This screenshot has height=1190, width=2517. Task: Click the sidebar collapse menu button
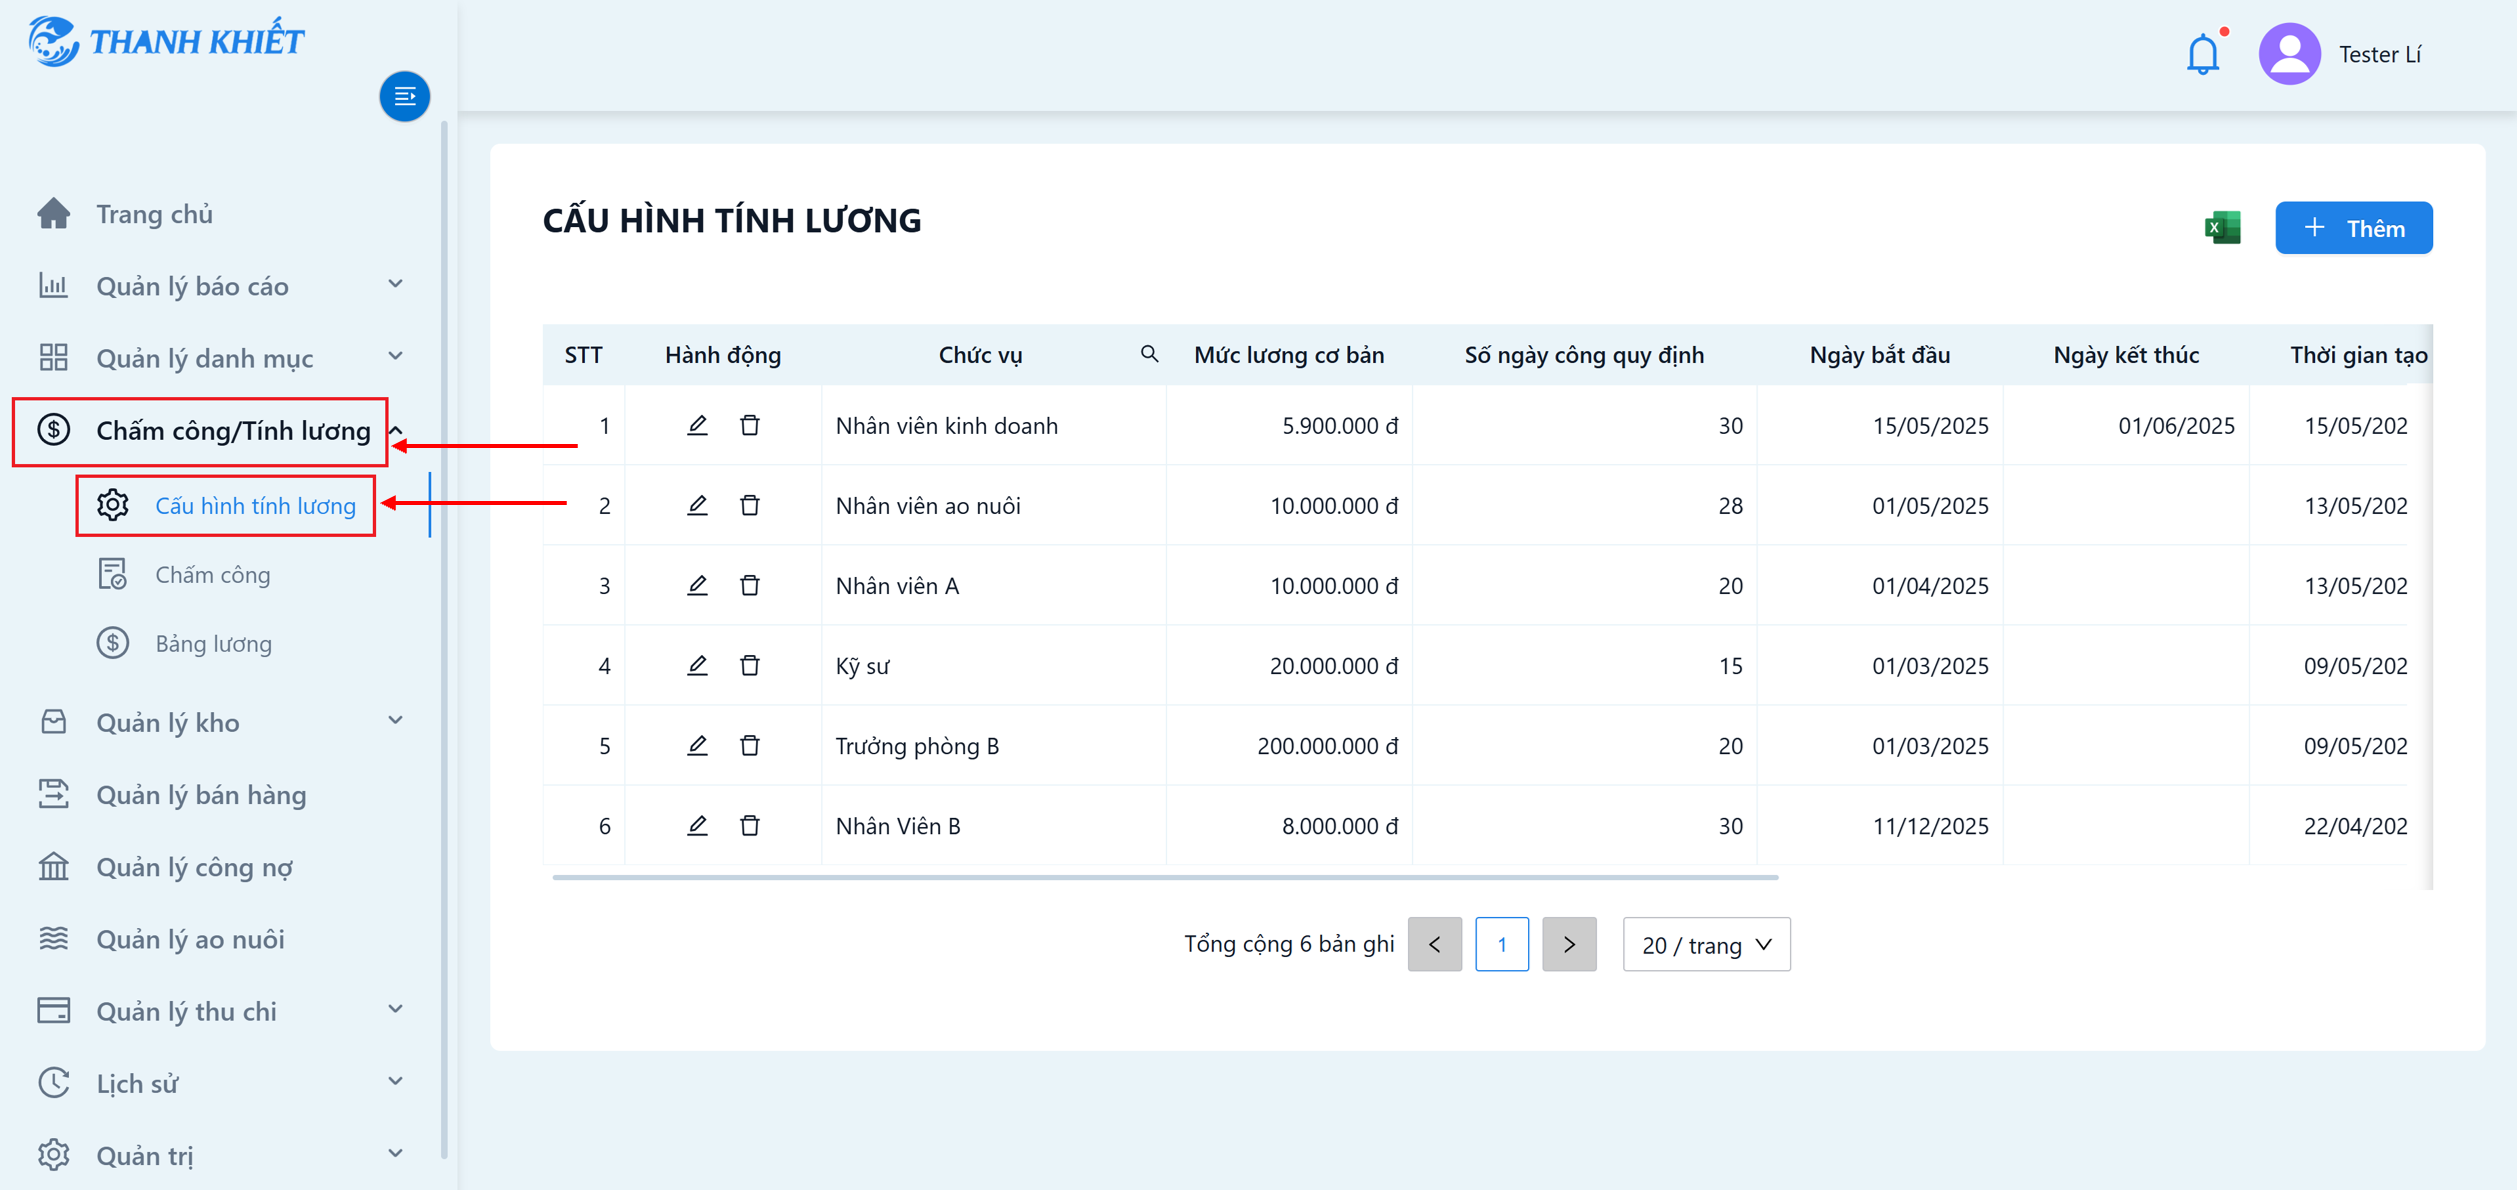click(x=404, y=96)
